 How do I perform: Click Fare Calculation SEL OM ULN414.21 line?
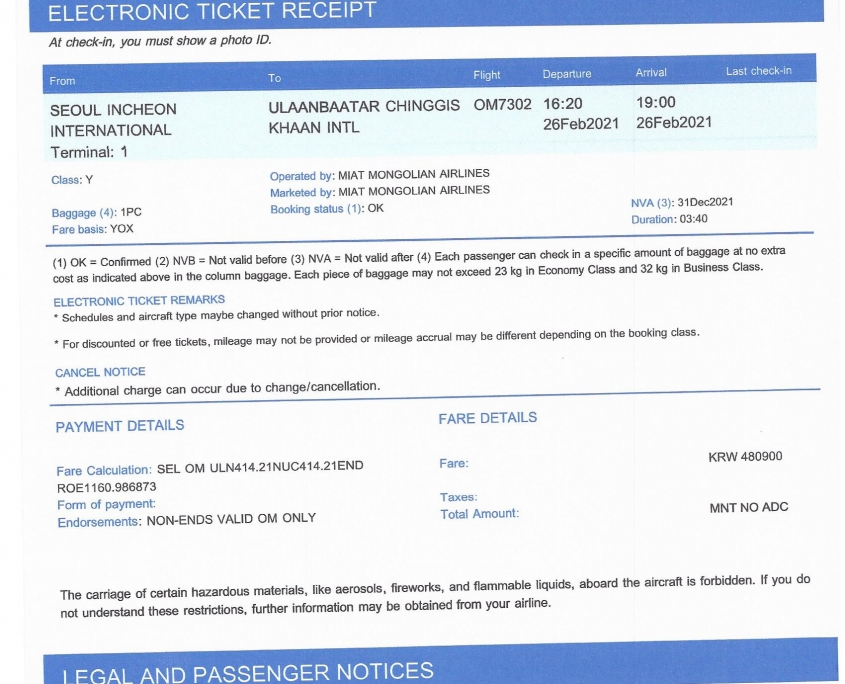point(210,468)
